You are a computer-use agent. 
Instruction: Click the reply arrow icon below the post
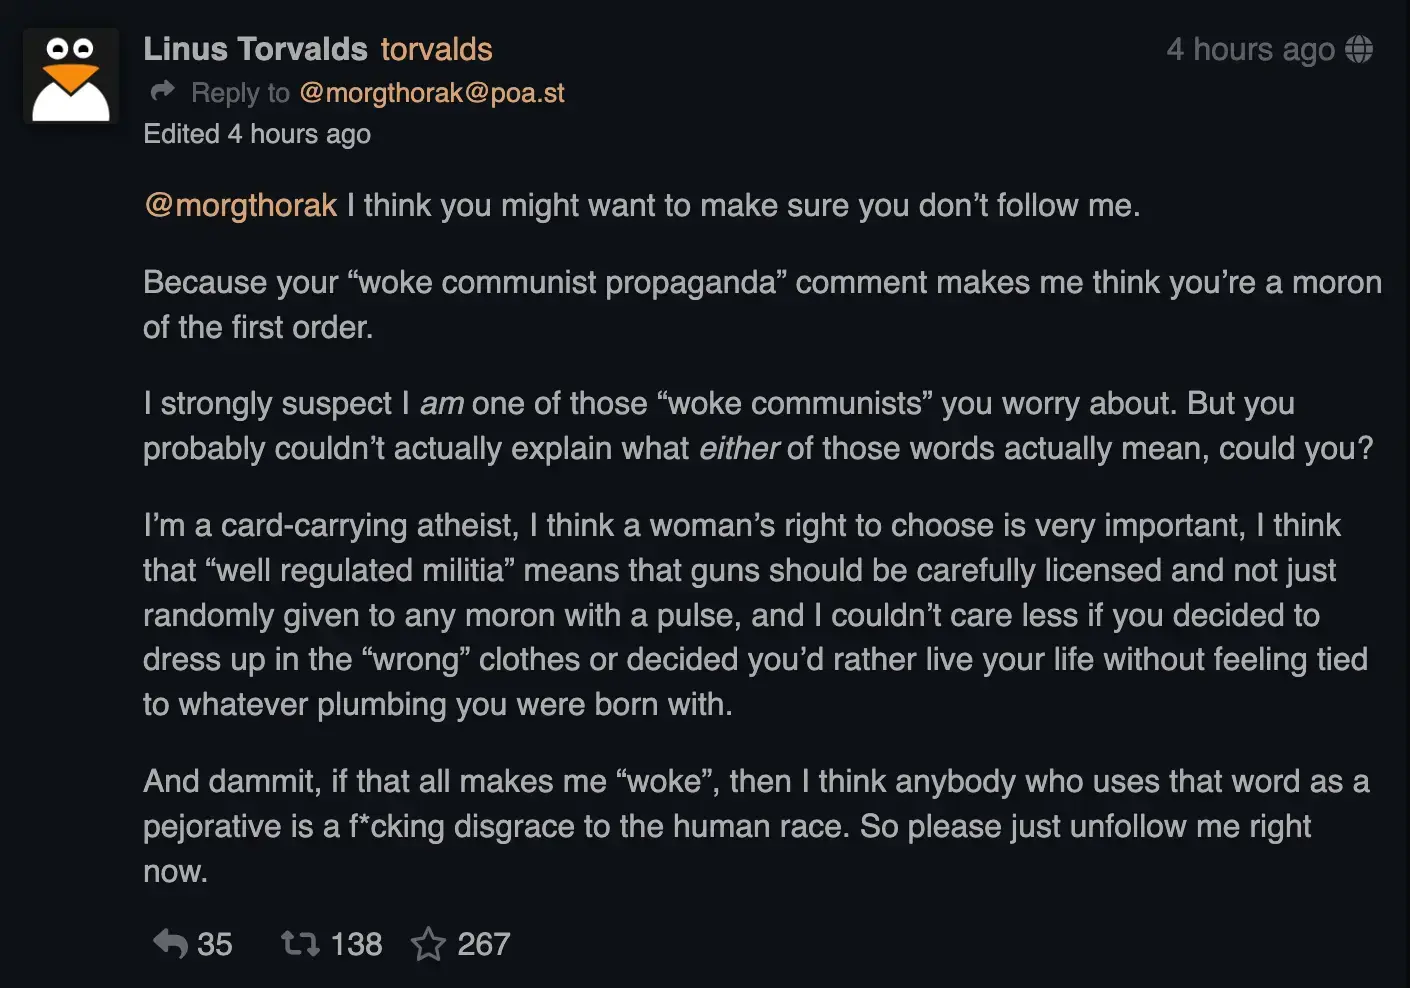[x=170, y=943]
